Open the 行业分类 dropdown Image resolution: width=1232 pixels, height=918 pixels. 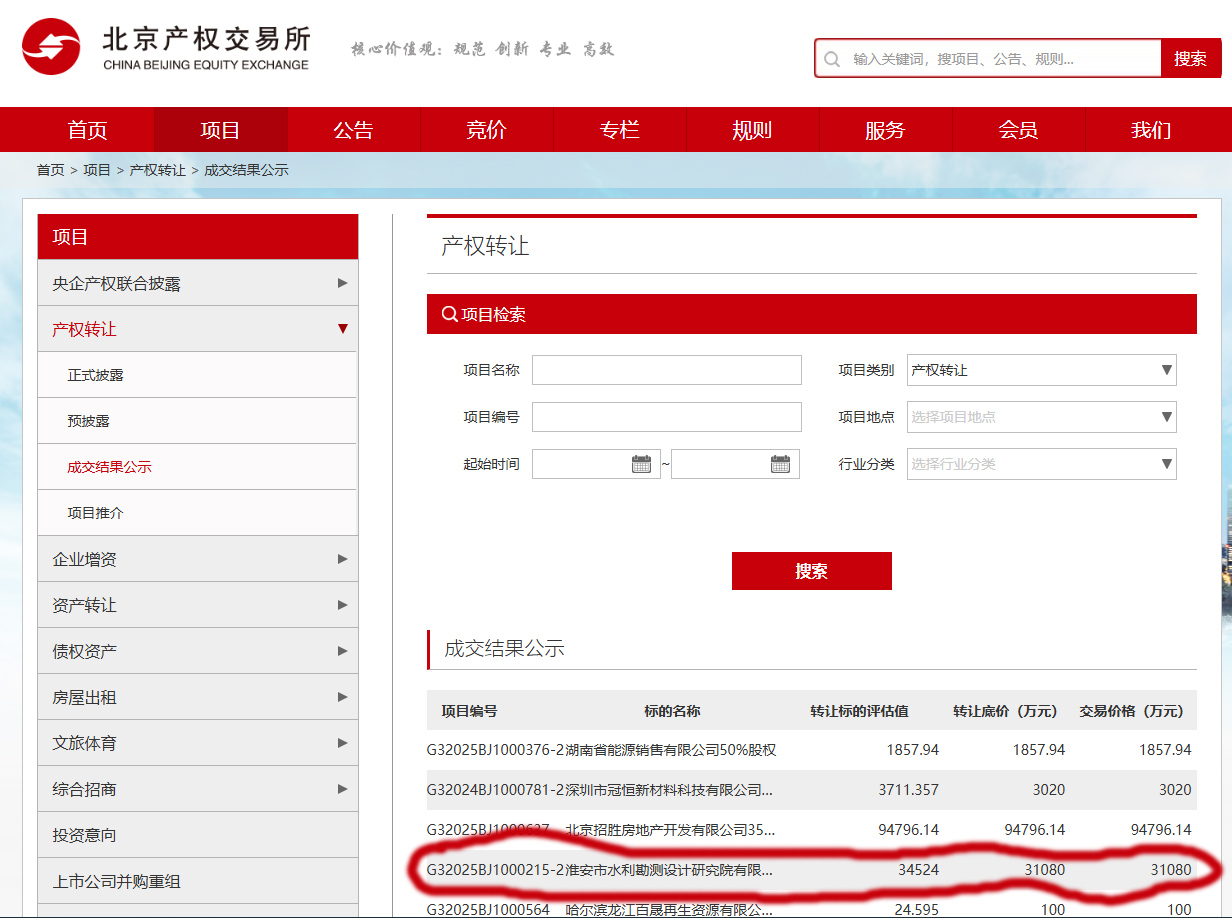point(1042,464)
